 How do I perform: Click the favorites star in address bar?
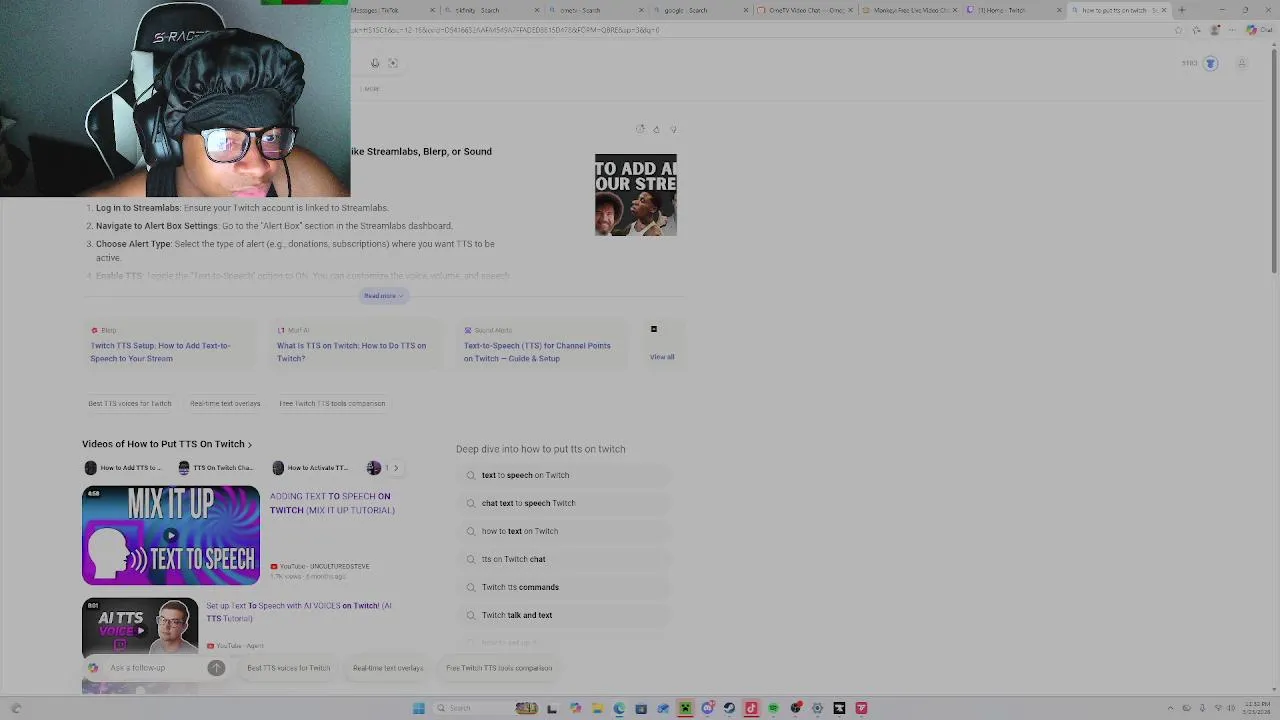1178,30
